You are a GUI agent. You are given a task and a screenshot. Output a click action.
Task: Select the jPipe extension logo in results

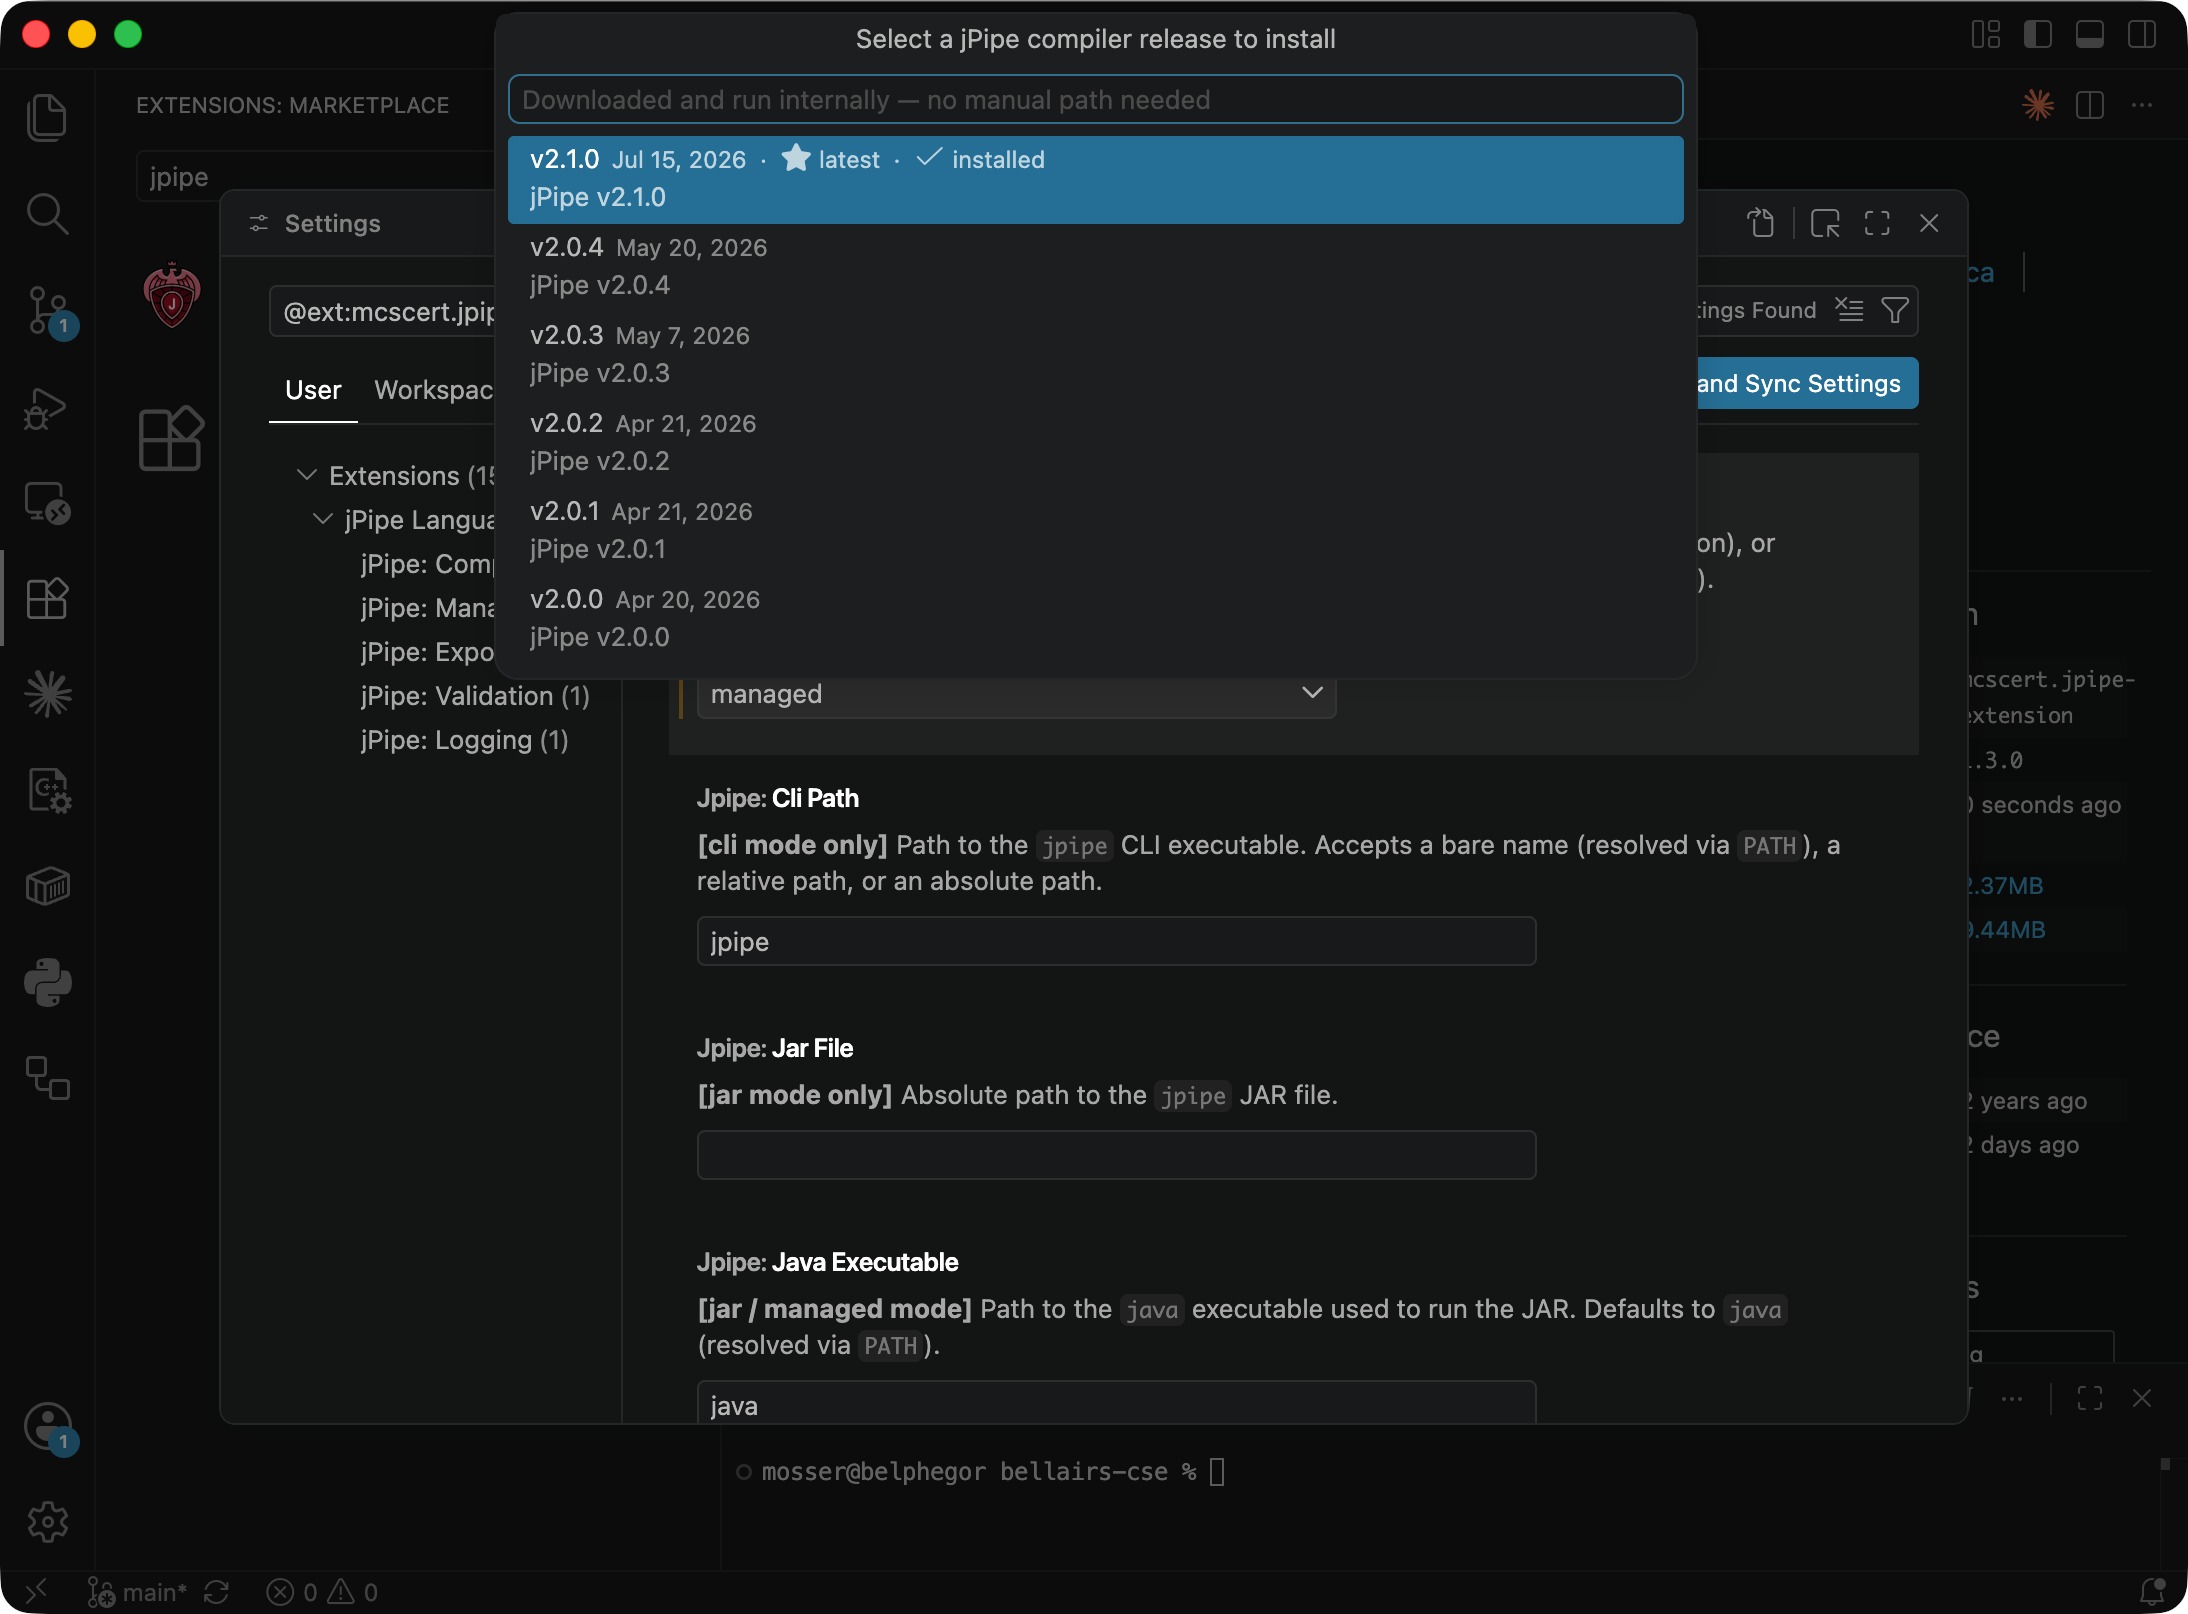(172, 296)
